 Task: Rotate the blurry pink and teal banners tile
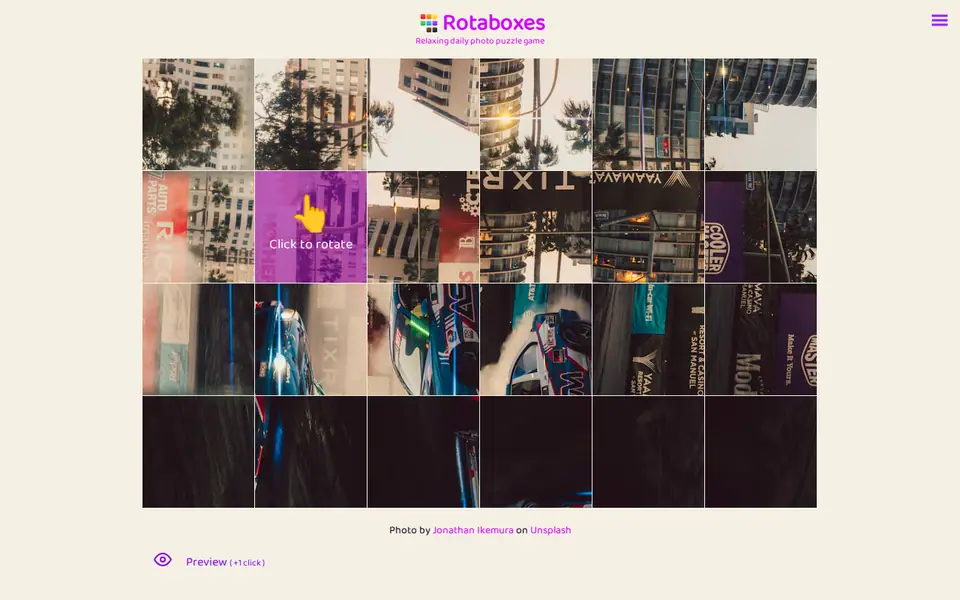point(198,339)
